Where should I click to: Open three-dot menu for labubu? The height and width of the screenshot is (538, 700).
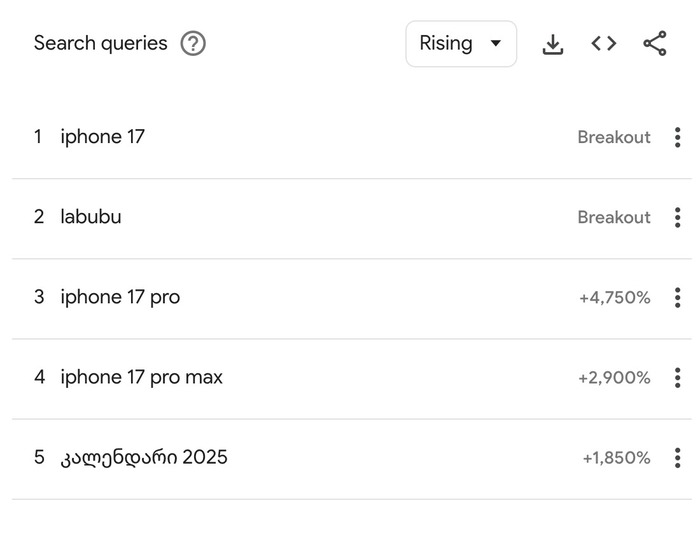(x=678, y=218)
